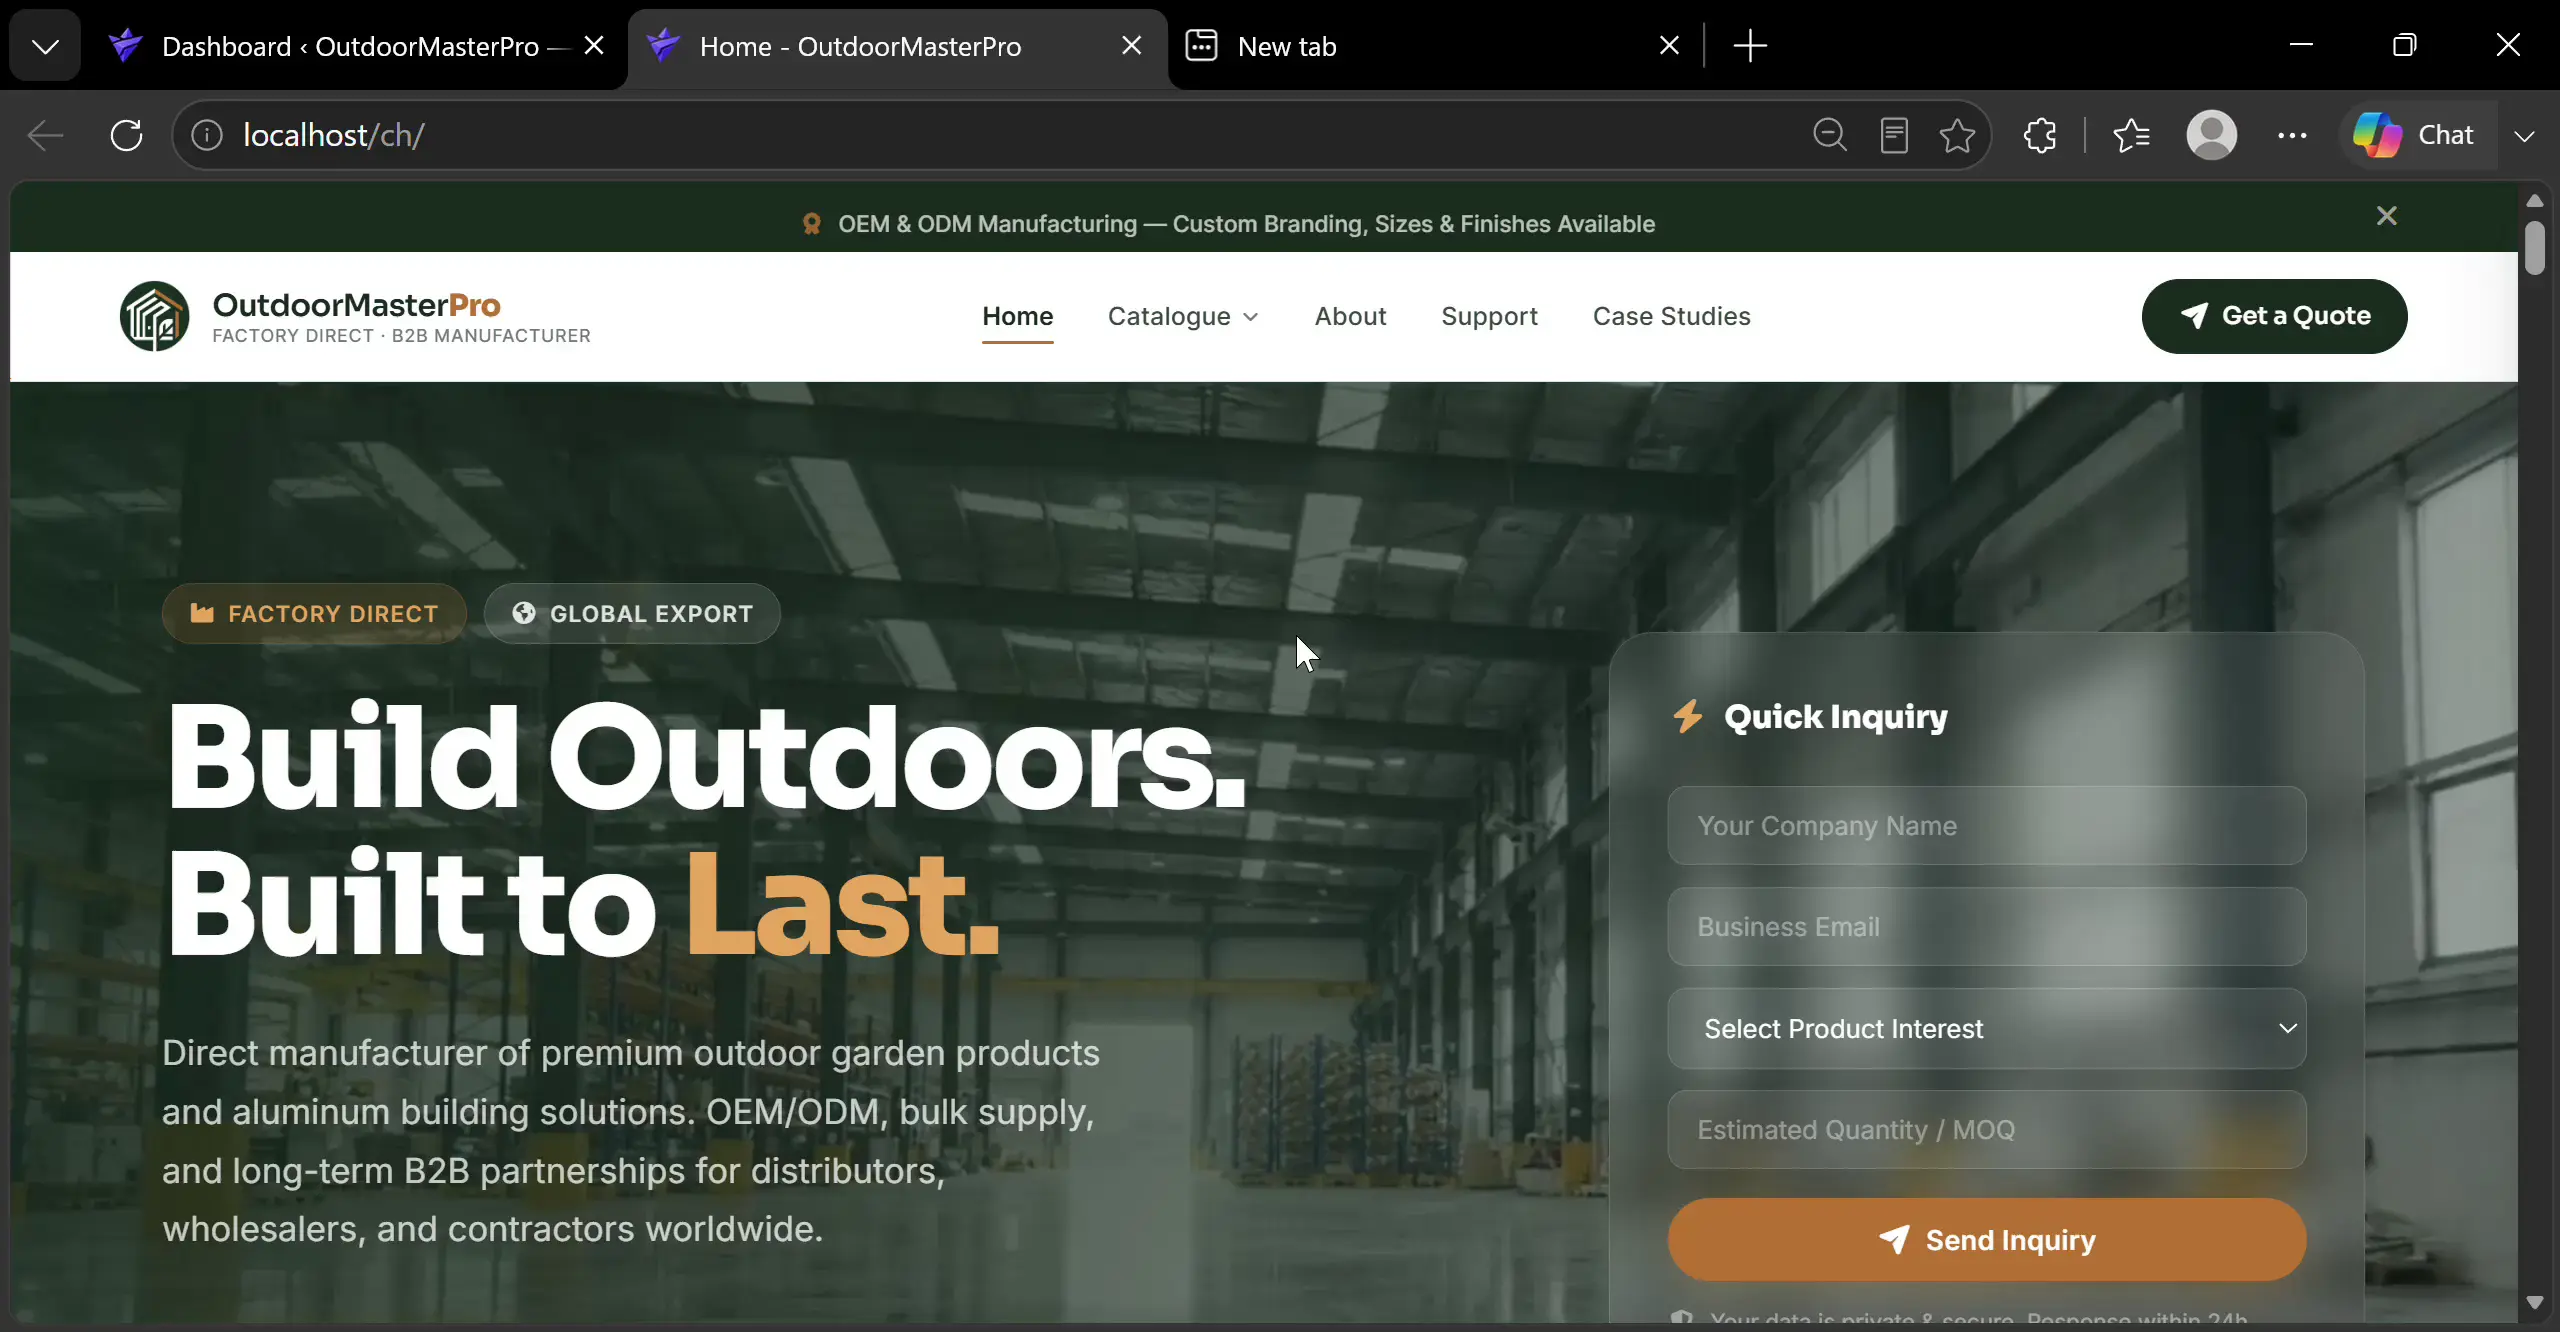
Task: Open the Support nav link
Action: (1489, 317)
